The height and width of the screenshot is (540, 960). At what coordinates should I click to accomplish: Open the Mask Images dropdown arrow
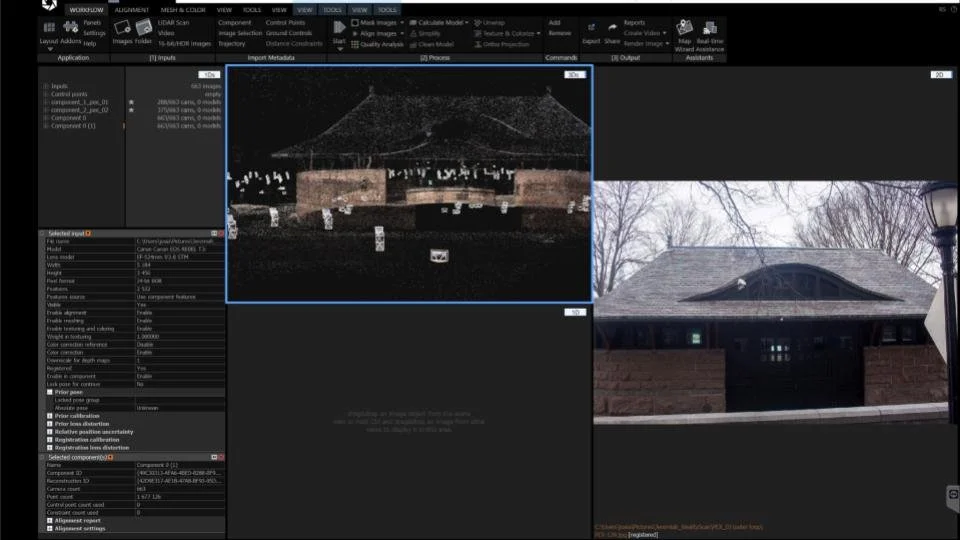(x=402, y=23)
